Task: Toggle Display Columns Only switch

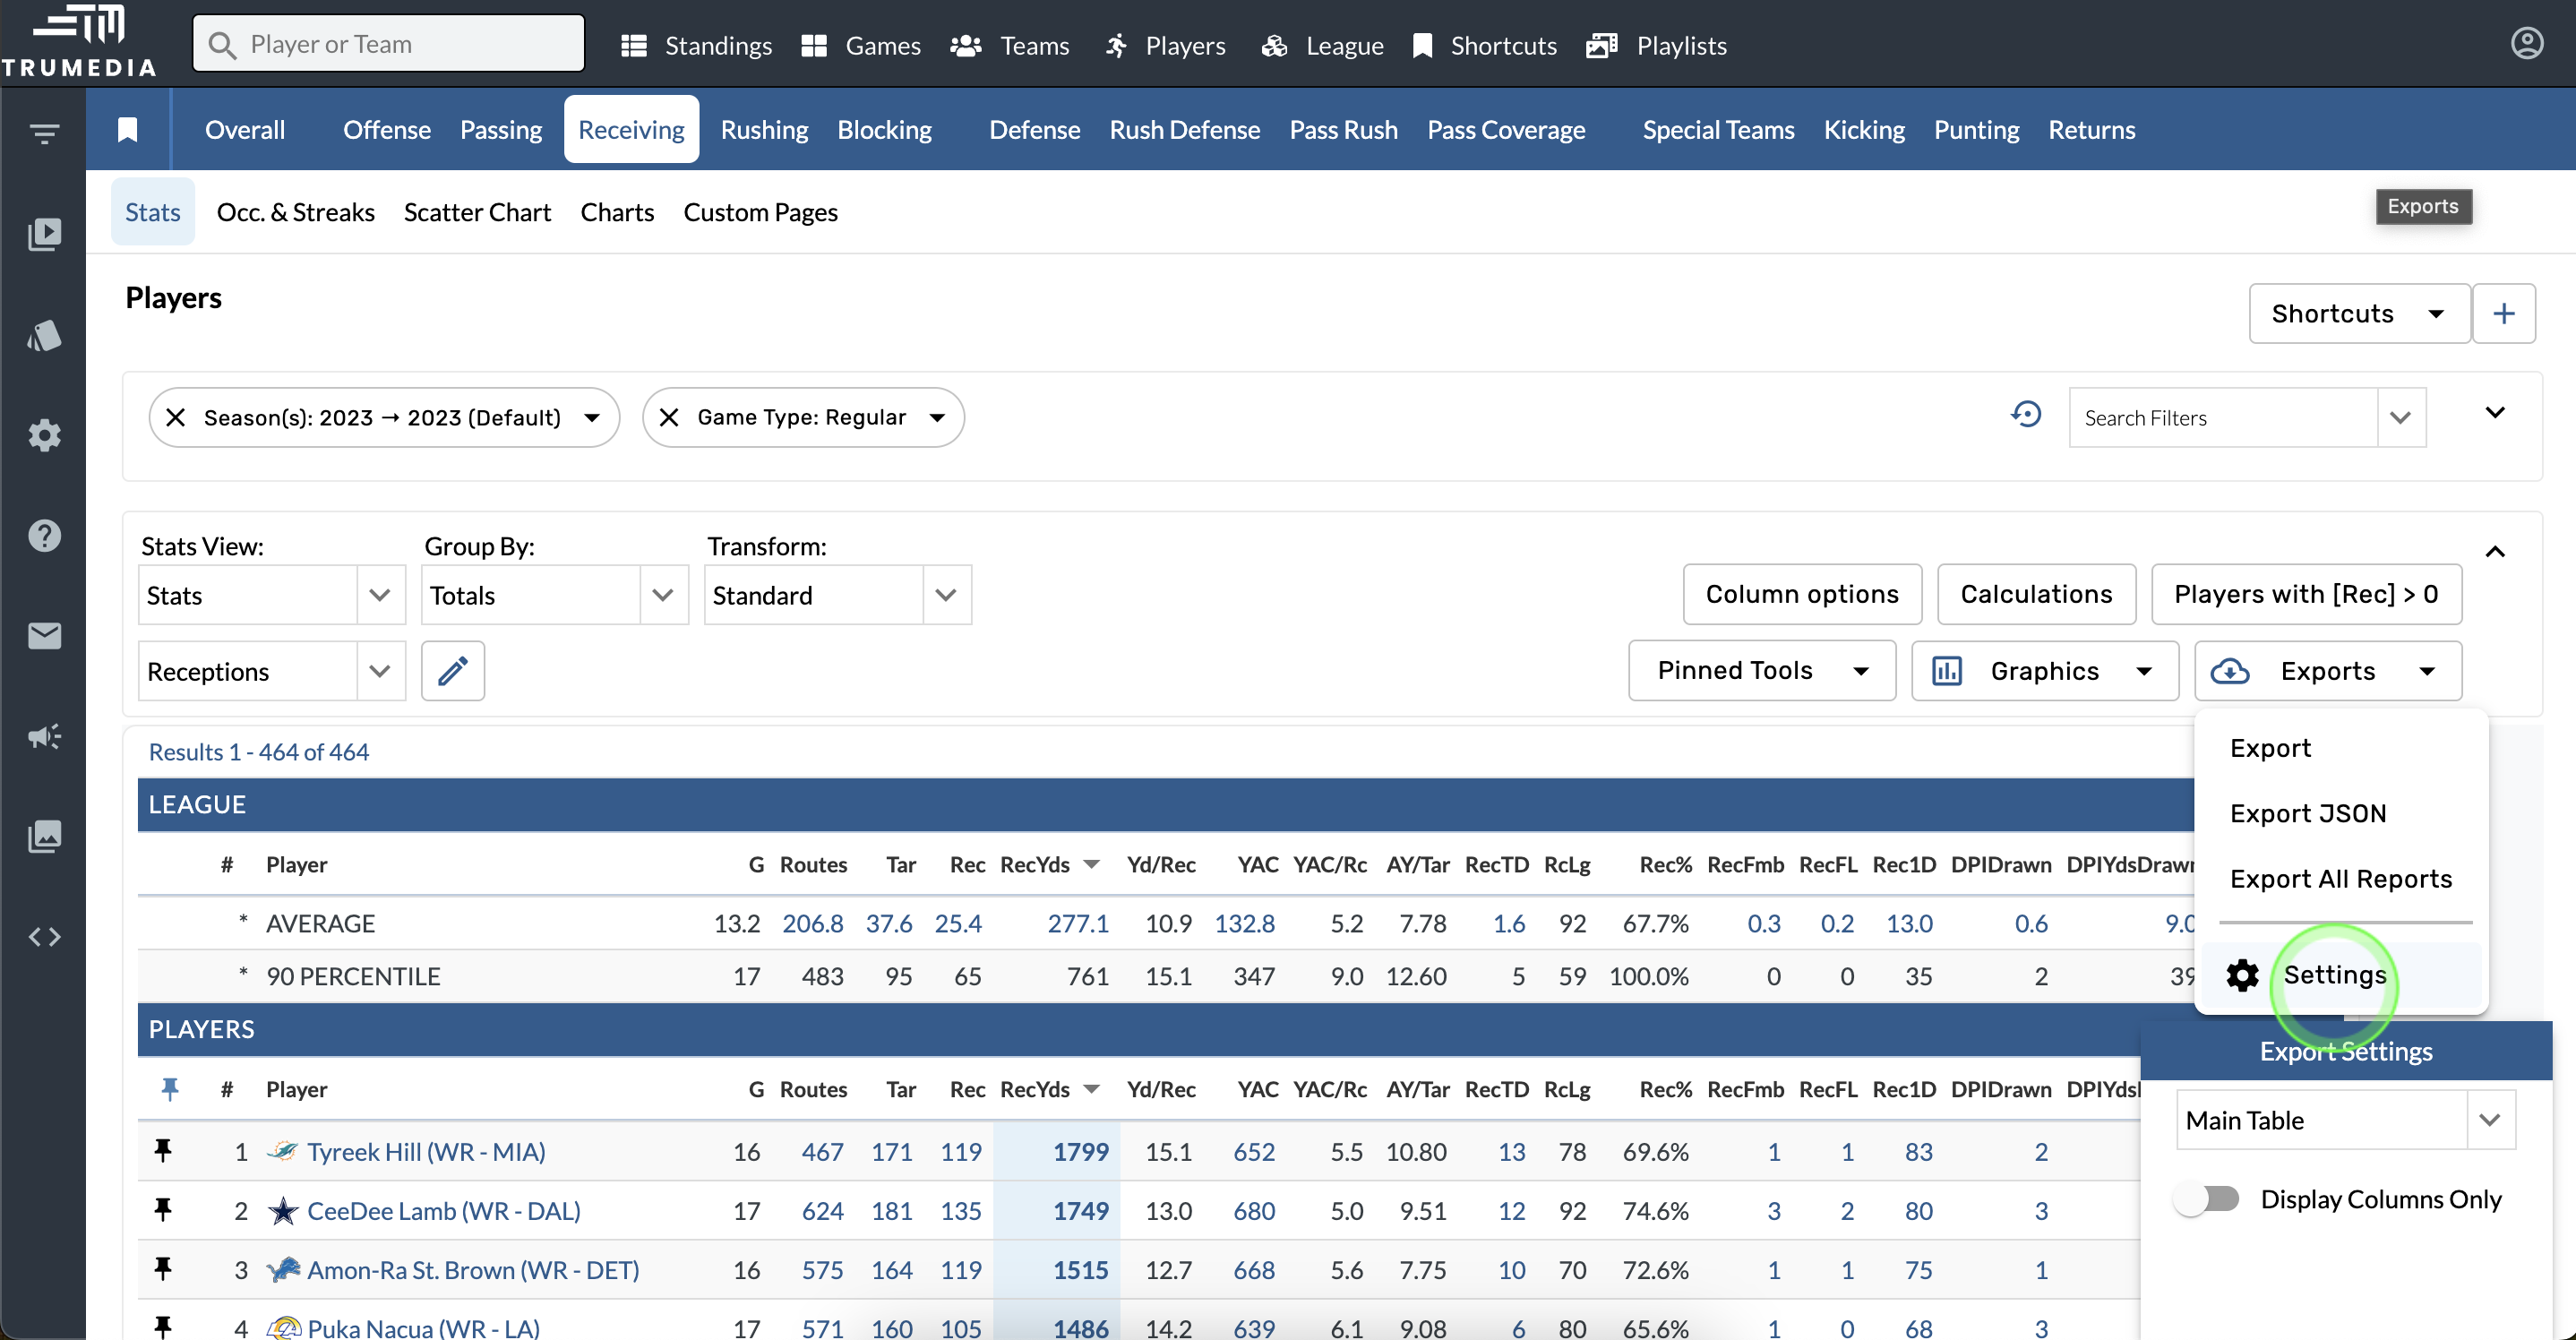Action: point(2207,1199)
